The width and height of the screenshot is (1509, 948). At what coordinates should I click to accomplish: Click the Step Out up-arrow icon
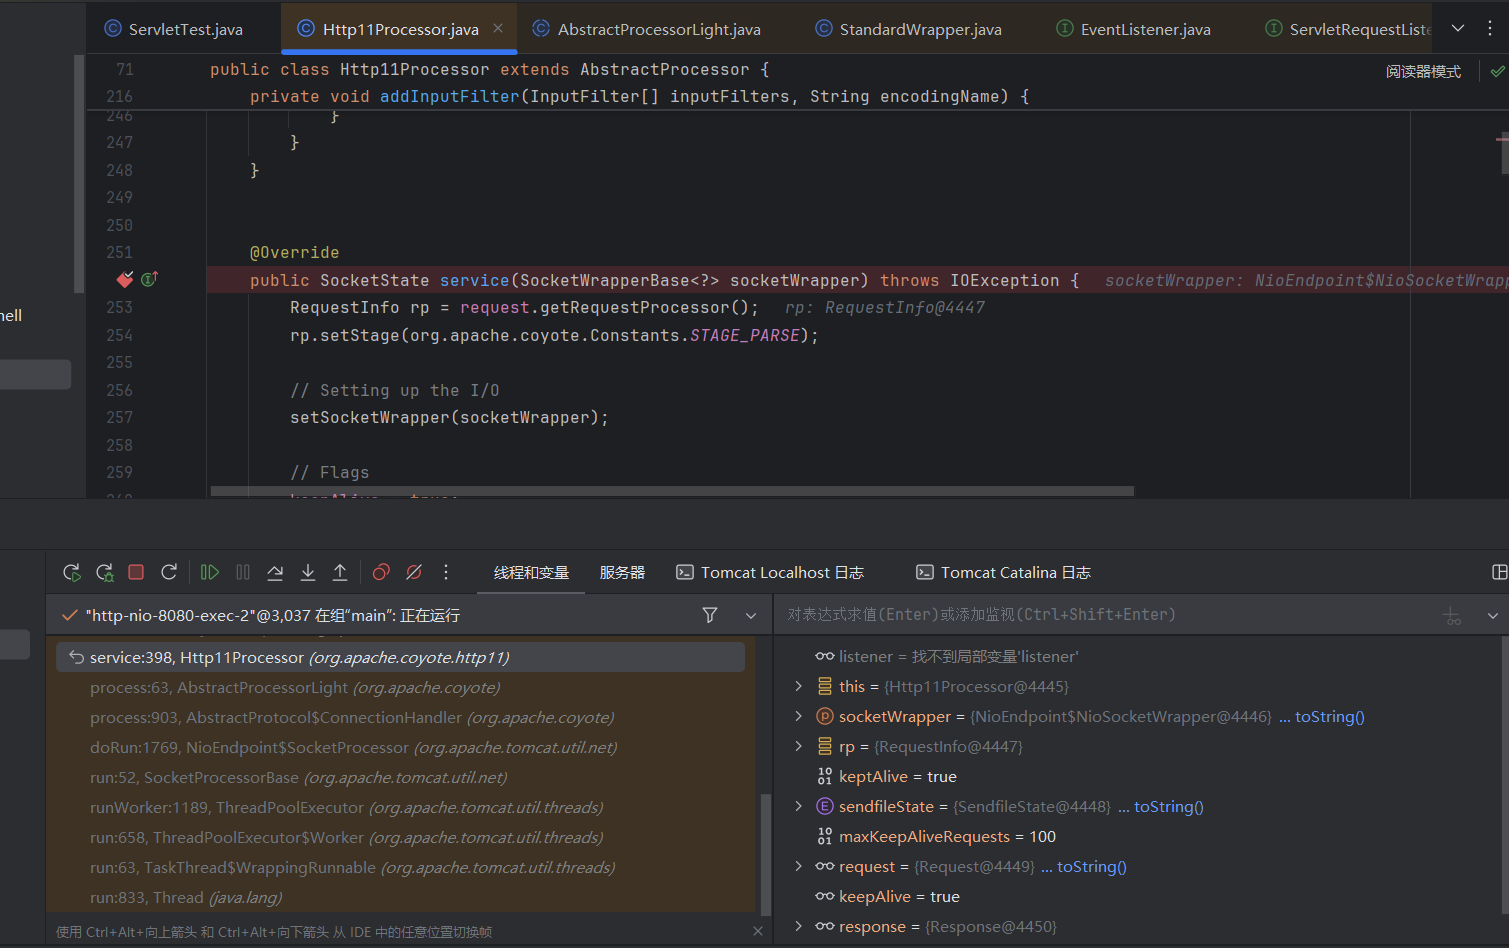tap(340, 572)
